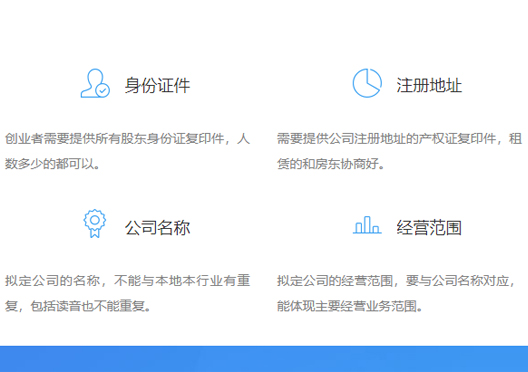Screen dimensions: 528x372
Task: Select the 注册地址 heading
Action: pyautogui.click(x=429, y=85)
